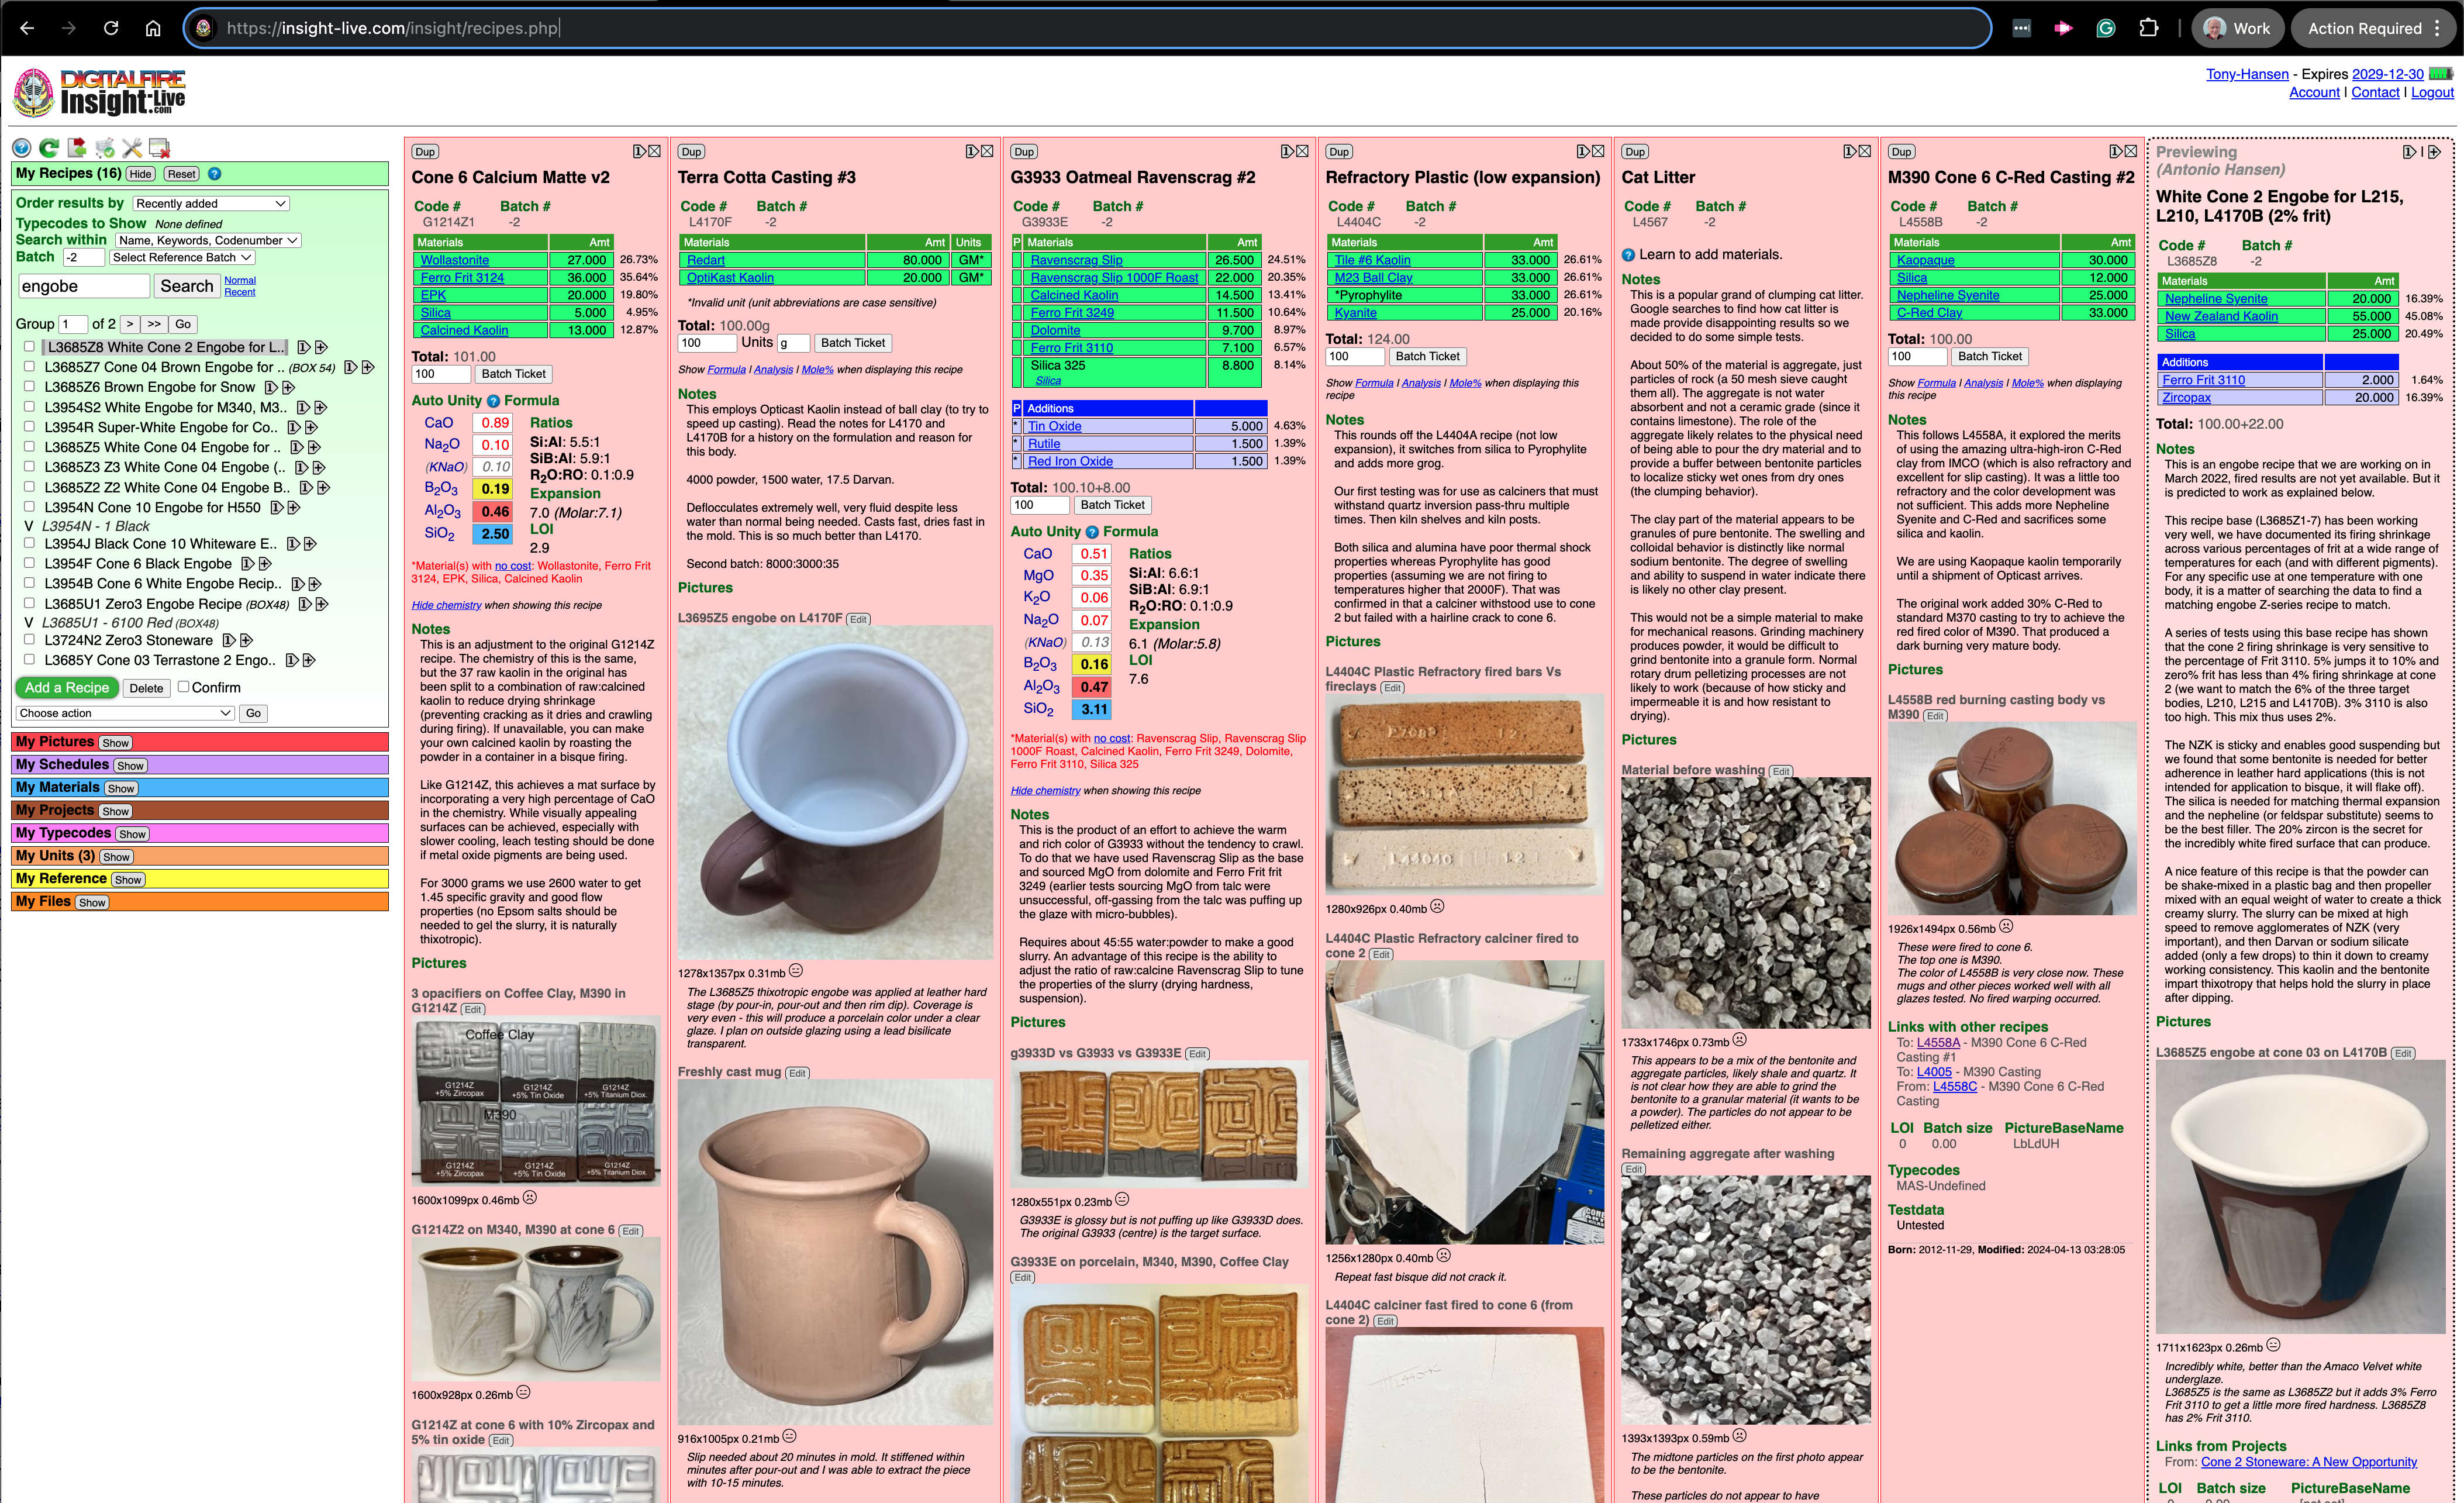
Task: Click the engobe search text field
Action: pyautogui.click(x=84, y=286)
